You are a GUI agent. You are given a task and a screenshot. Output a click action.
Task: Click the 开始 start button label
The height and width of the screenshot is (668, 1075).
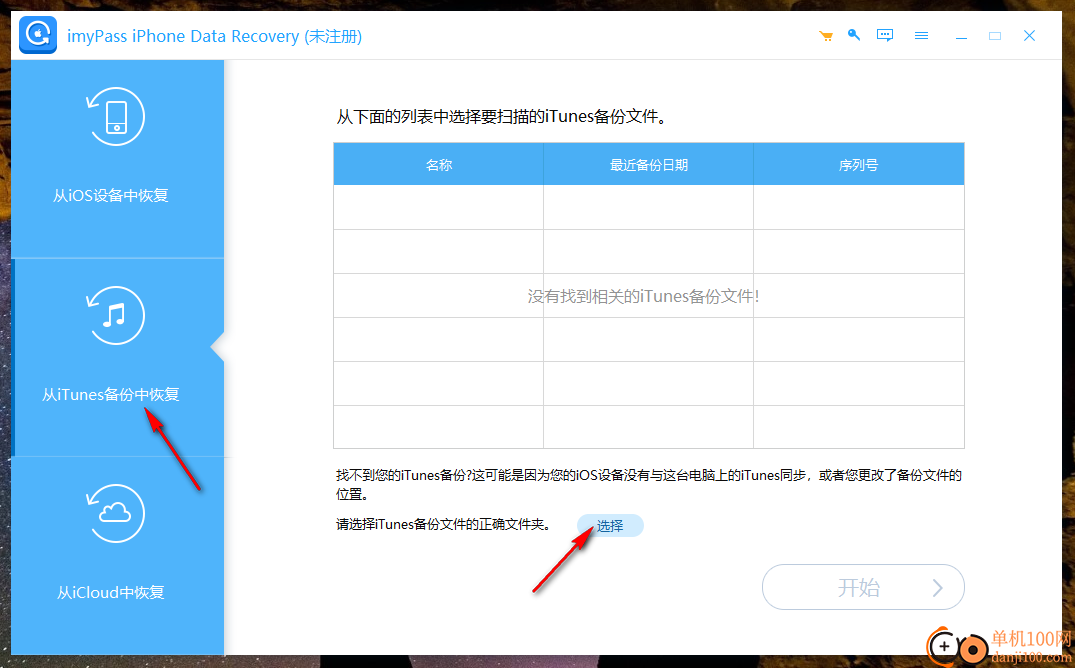[858, 588]
